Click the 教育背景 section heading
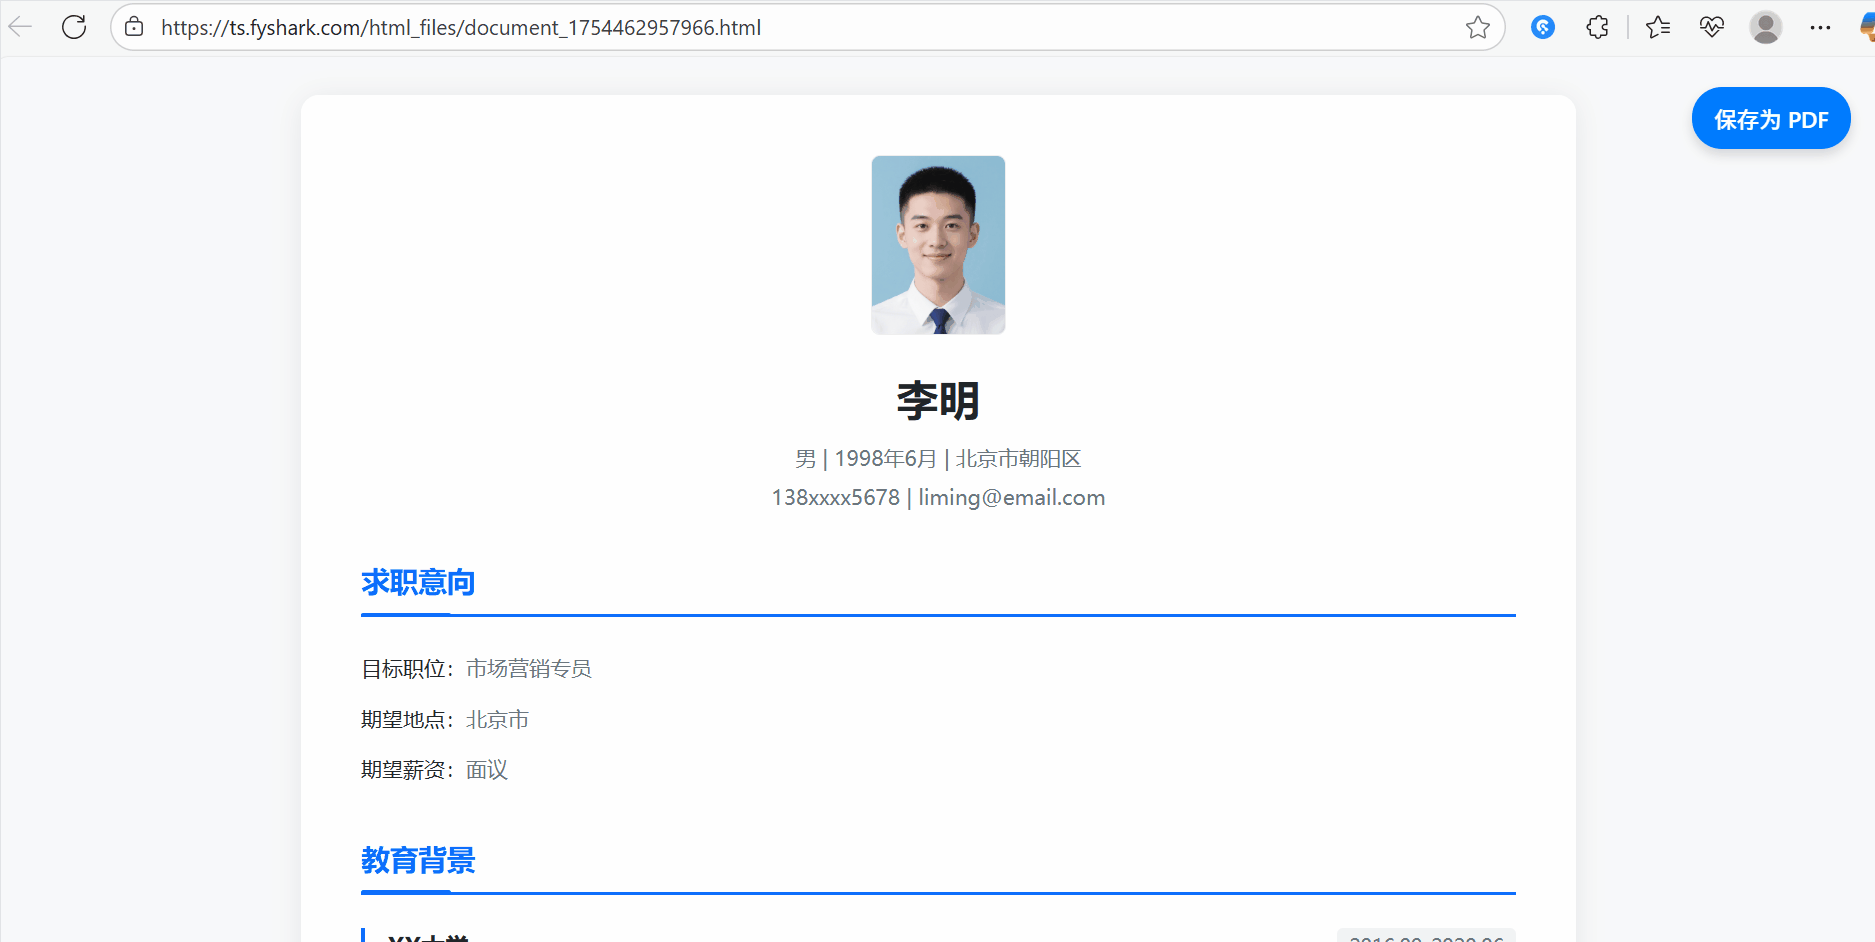This screenshot has height=942, width=1875. click(x=418, y=860)
